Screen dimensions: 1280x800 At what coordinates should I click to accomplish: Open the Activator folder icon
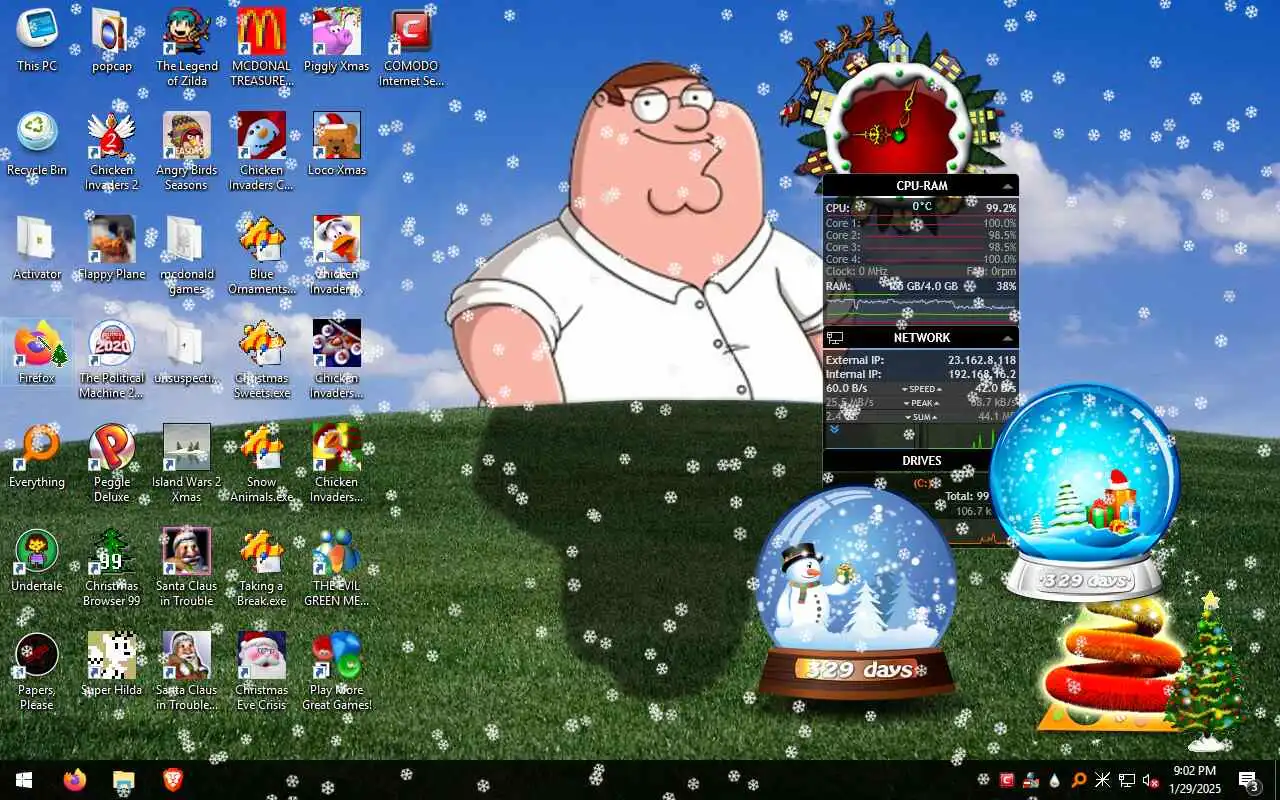(x=37, y=250)
